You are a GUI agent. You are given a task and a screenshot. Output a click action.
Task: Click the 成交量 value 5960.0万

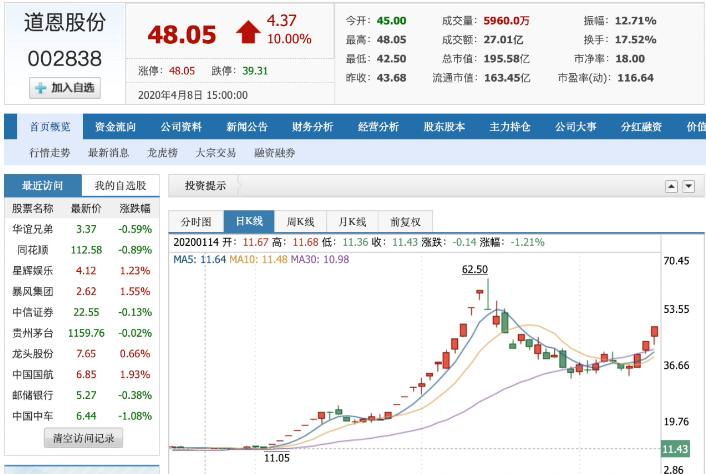(507, 21)
